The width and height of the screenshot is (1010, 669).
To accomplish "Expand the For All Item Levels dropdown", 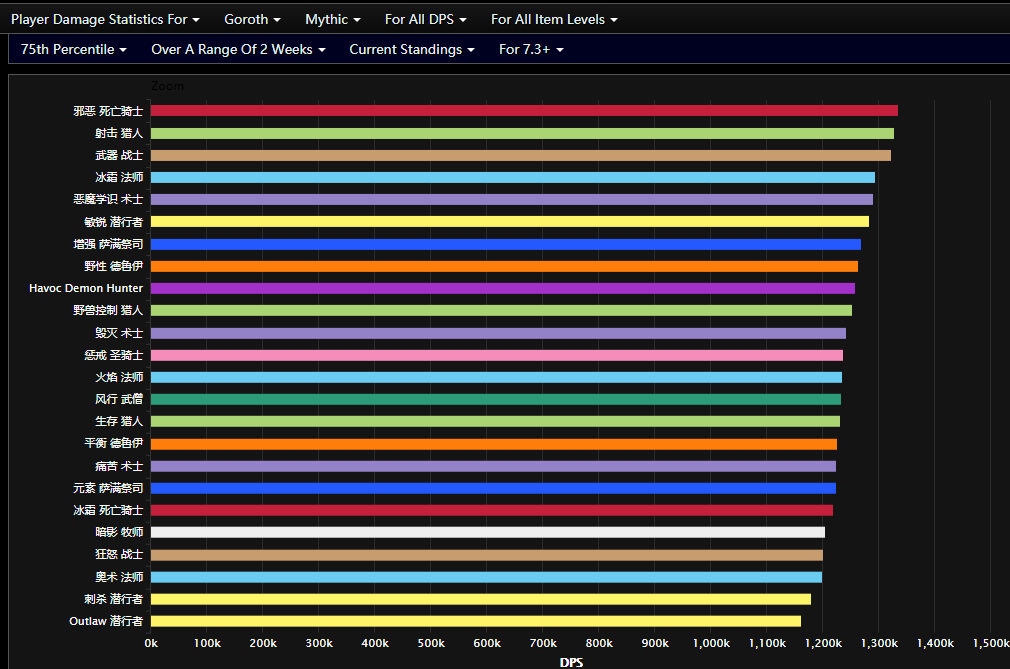I will (x=554, y=19).
